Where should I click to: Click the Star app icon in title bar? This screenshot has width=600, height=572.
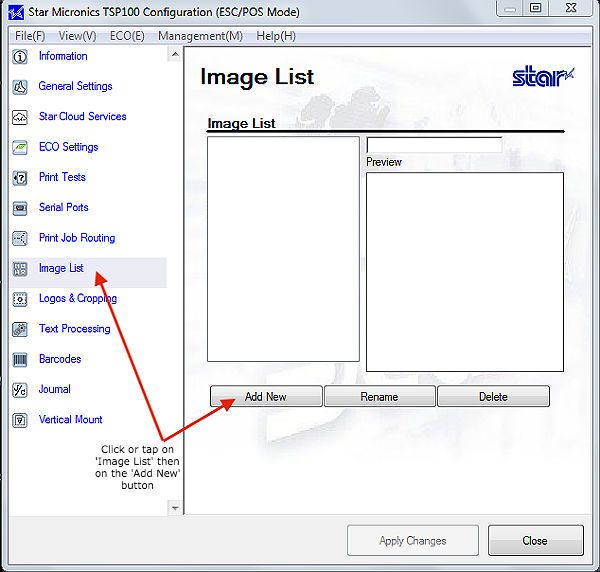coord(16,13)
